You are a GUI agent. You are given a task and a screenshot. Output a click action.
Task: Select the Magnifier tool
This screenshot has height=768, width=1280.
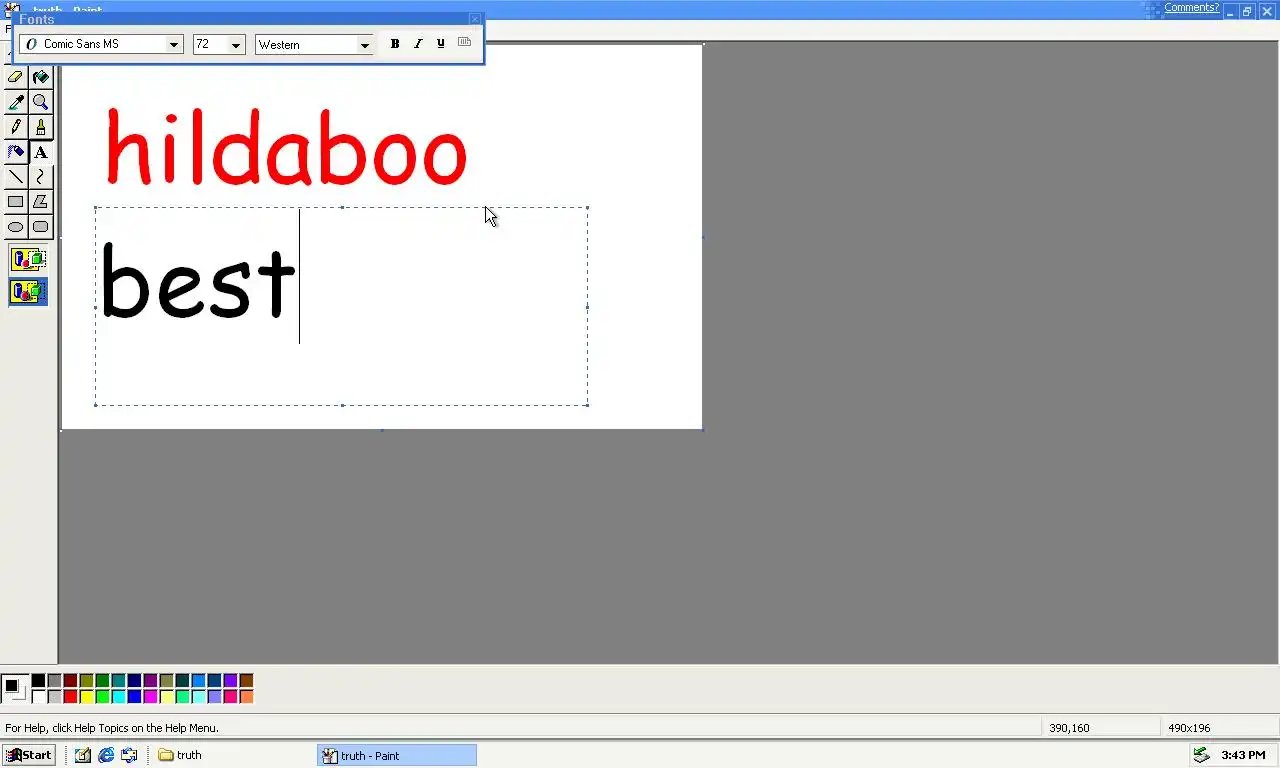(40, 102)
